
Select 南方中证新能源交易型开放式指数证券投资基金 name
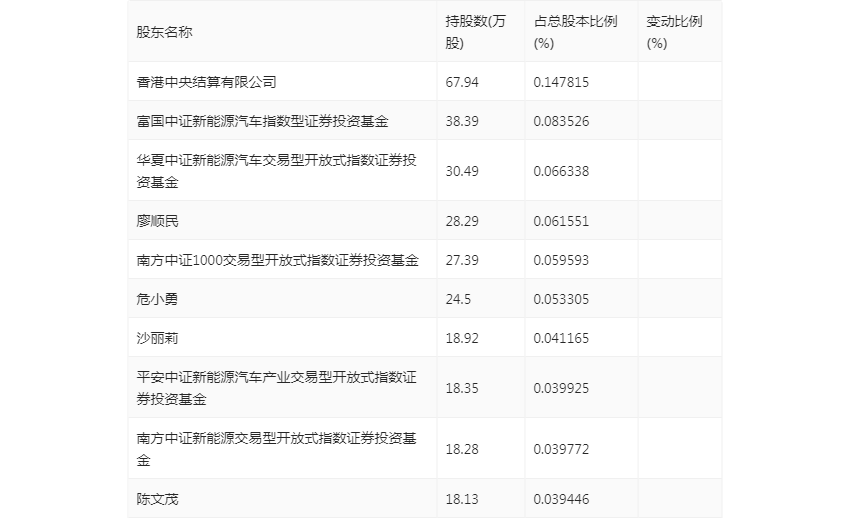[276, 449]
